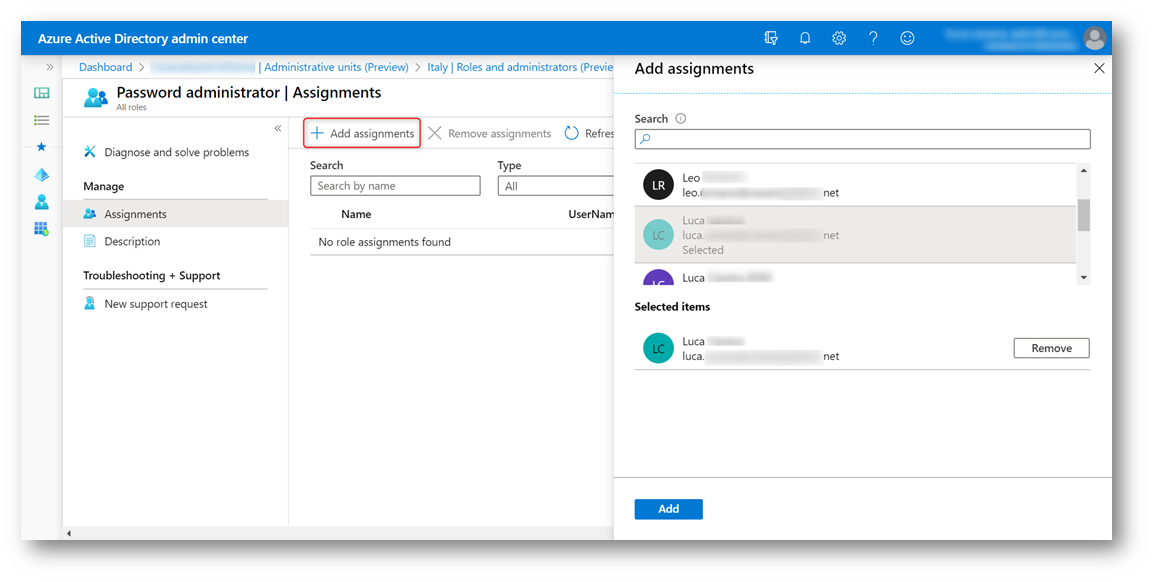Open the Azure Active Directory diamond icon

42,174
